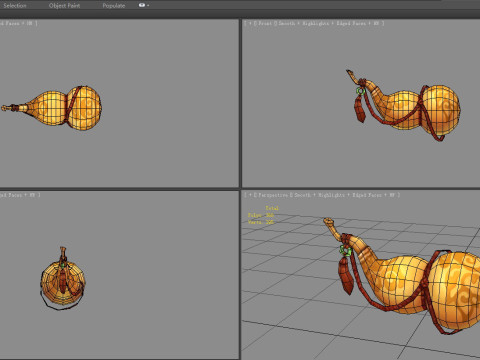Screen dimensions: 480x360
Task: Click the yellow Total statistics heading
Action: (x=272, y=208)
